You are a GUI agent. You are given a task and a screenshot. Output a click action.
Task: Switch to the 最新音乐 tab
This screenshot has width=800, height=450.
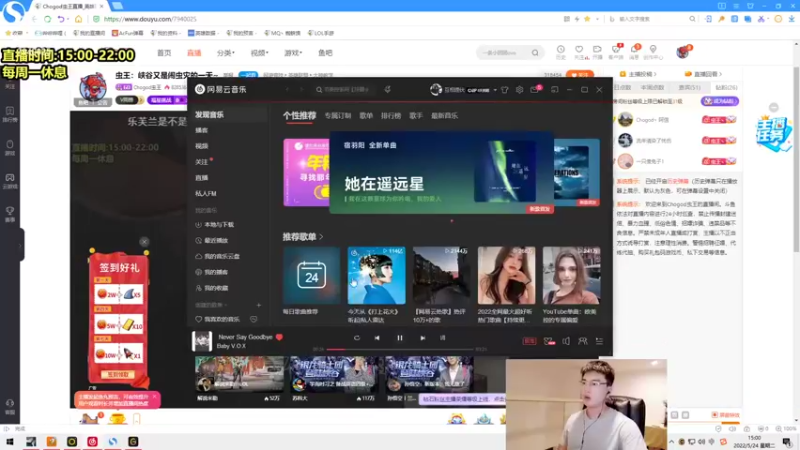point(444,116)
